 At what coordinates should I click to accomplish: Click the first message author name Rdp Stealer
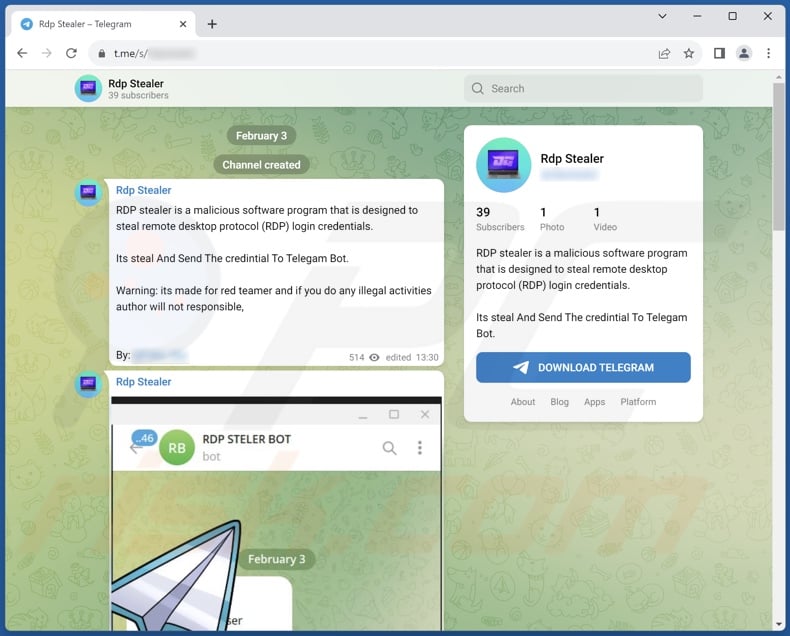click(144, 190)
